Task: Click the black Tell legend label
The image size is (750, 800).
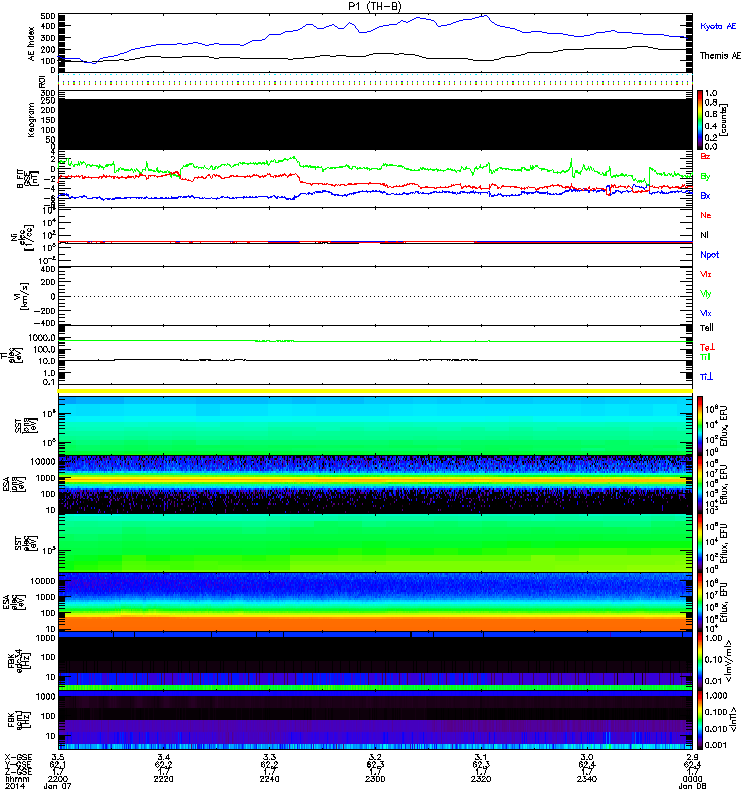Action: [707, 328]
